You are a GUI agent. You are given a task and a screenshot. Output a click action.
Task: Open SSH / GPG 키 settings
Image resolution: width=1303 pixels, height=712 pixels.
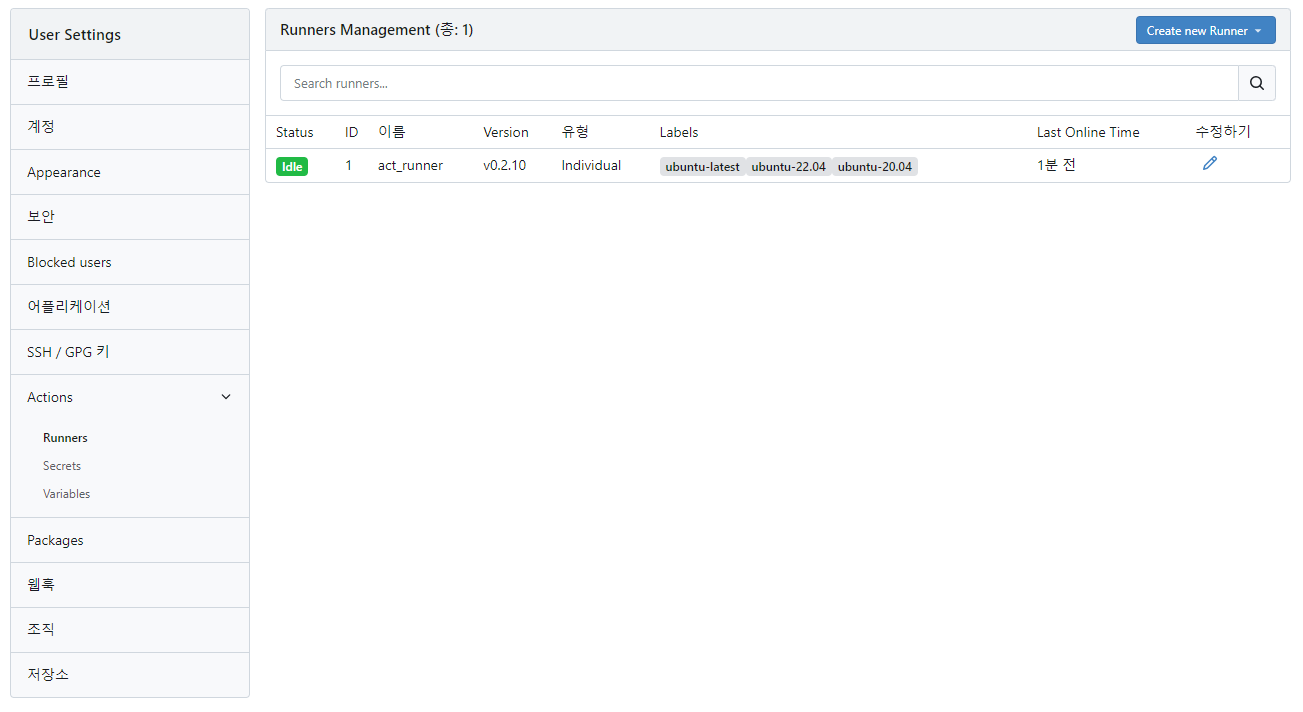(x=130, y=352)
